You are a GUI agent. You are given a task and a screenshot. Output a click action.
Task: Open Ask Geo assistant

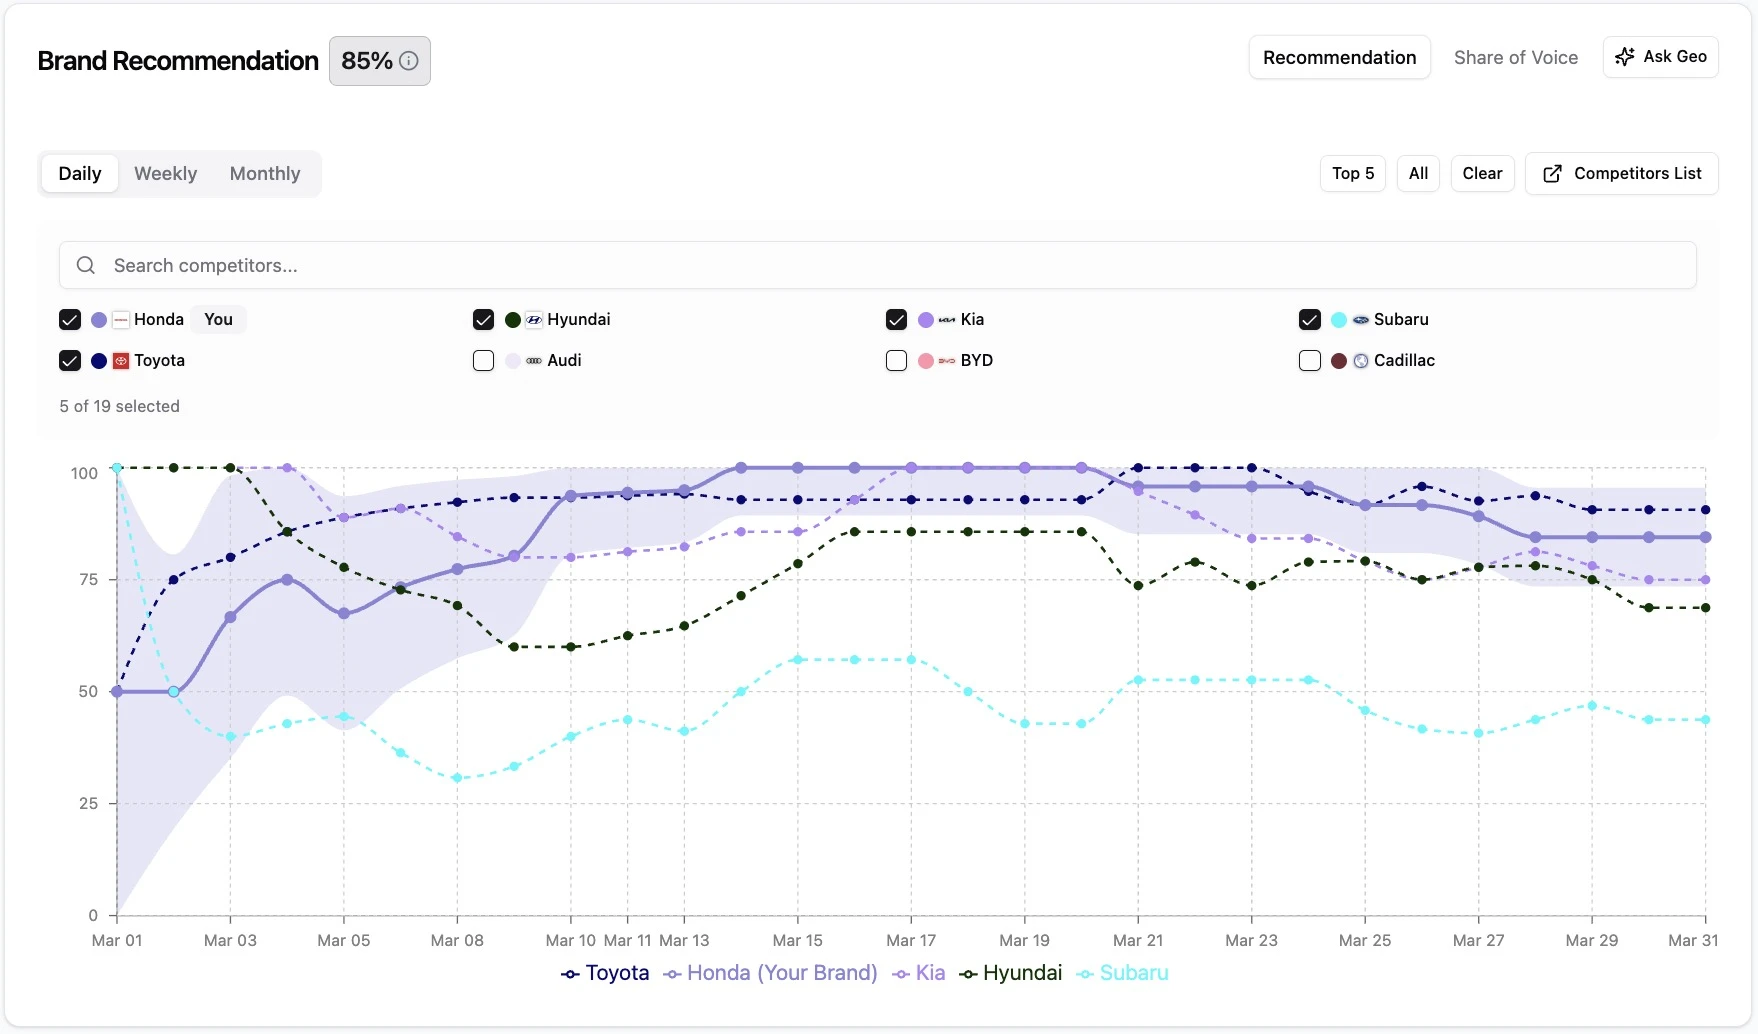pos(1661,57)
